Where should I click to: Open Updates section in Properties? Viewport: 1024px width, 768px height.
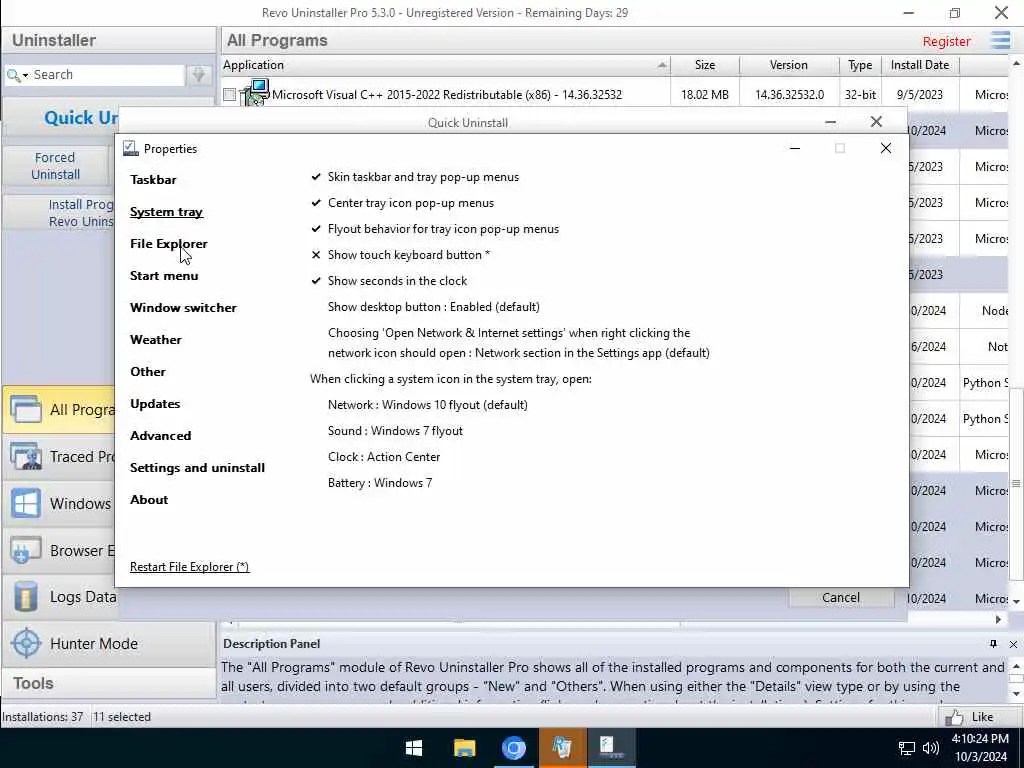(155, 404)
